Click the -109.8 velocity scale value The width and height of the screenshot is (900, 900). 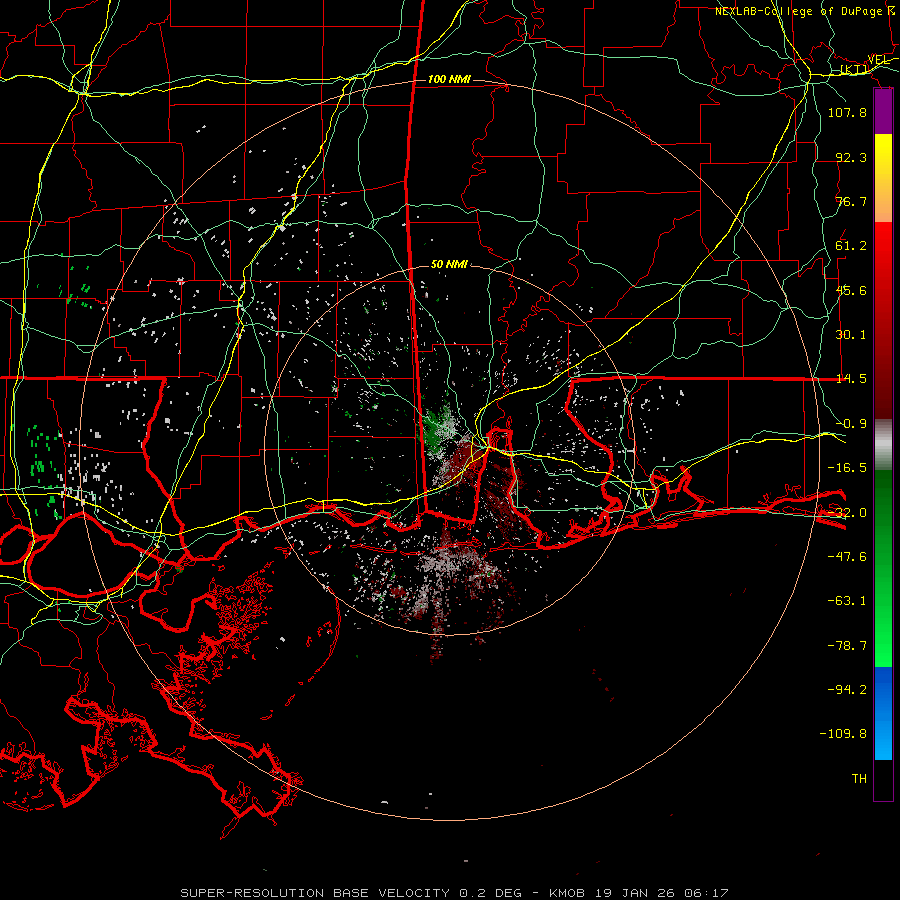tap(843, 734)
